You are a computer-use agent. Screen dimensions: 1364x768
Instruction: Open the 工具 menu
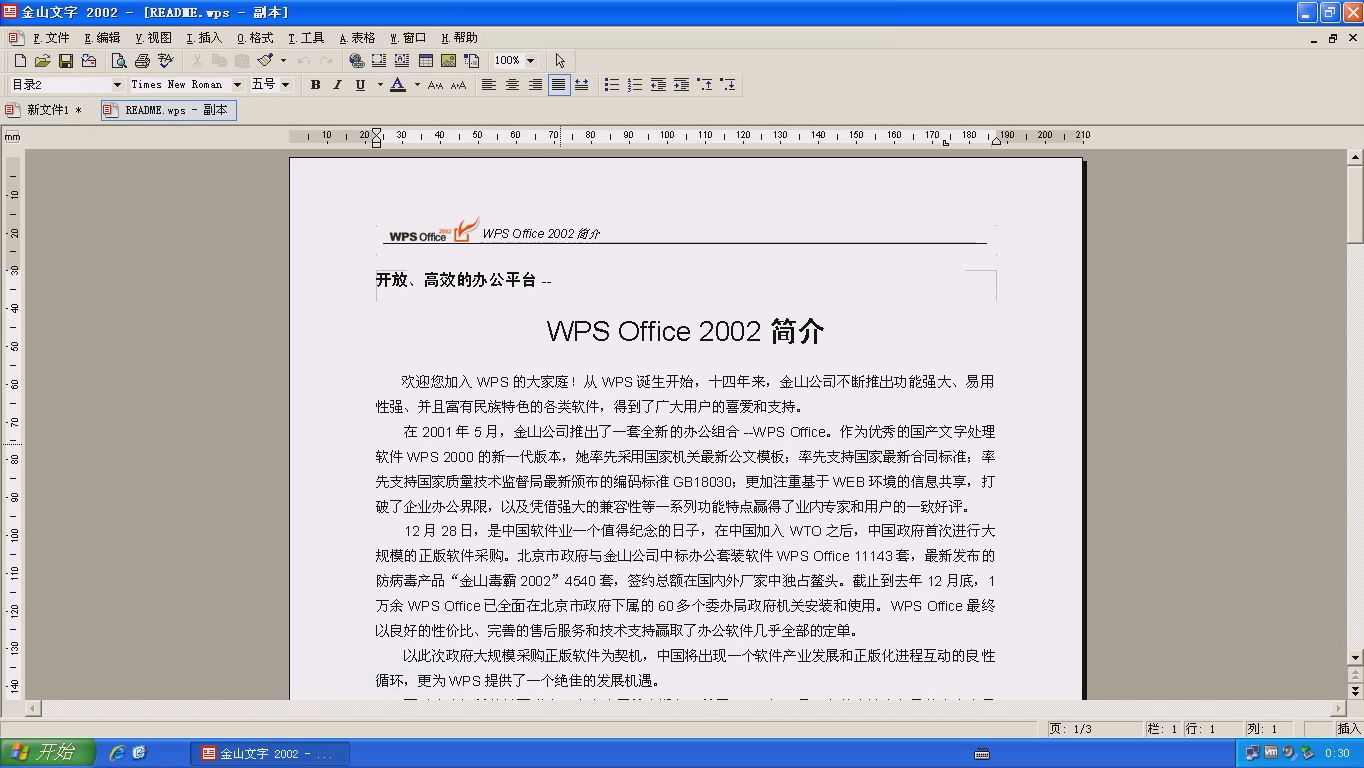coord(306,38)
